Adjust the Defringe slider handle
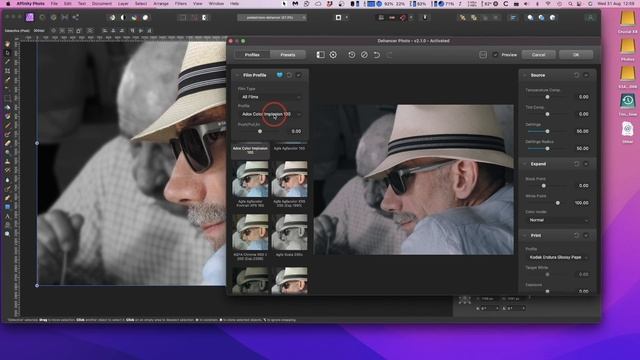 pos(547,131)
